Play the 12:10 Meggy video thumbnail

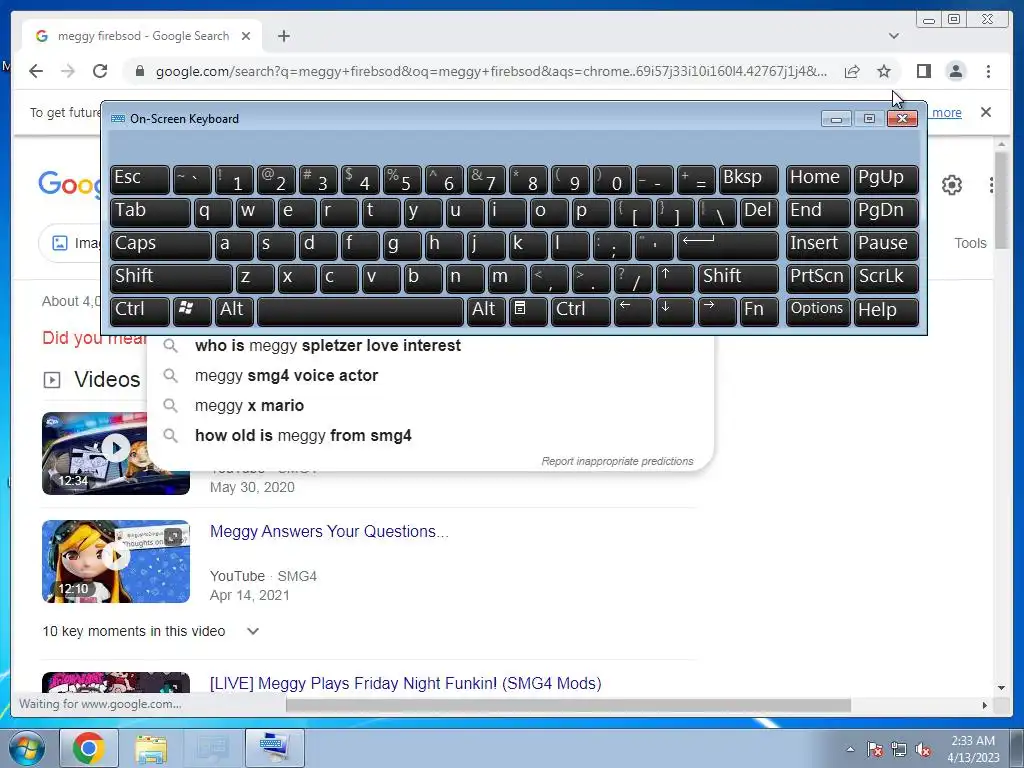click(116, 562)
